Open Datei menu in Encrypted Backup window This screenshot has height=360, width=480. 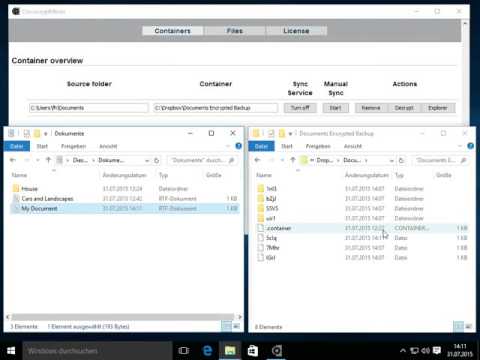[261, 146]
